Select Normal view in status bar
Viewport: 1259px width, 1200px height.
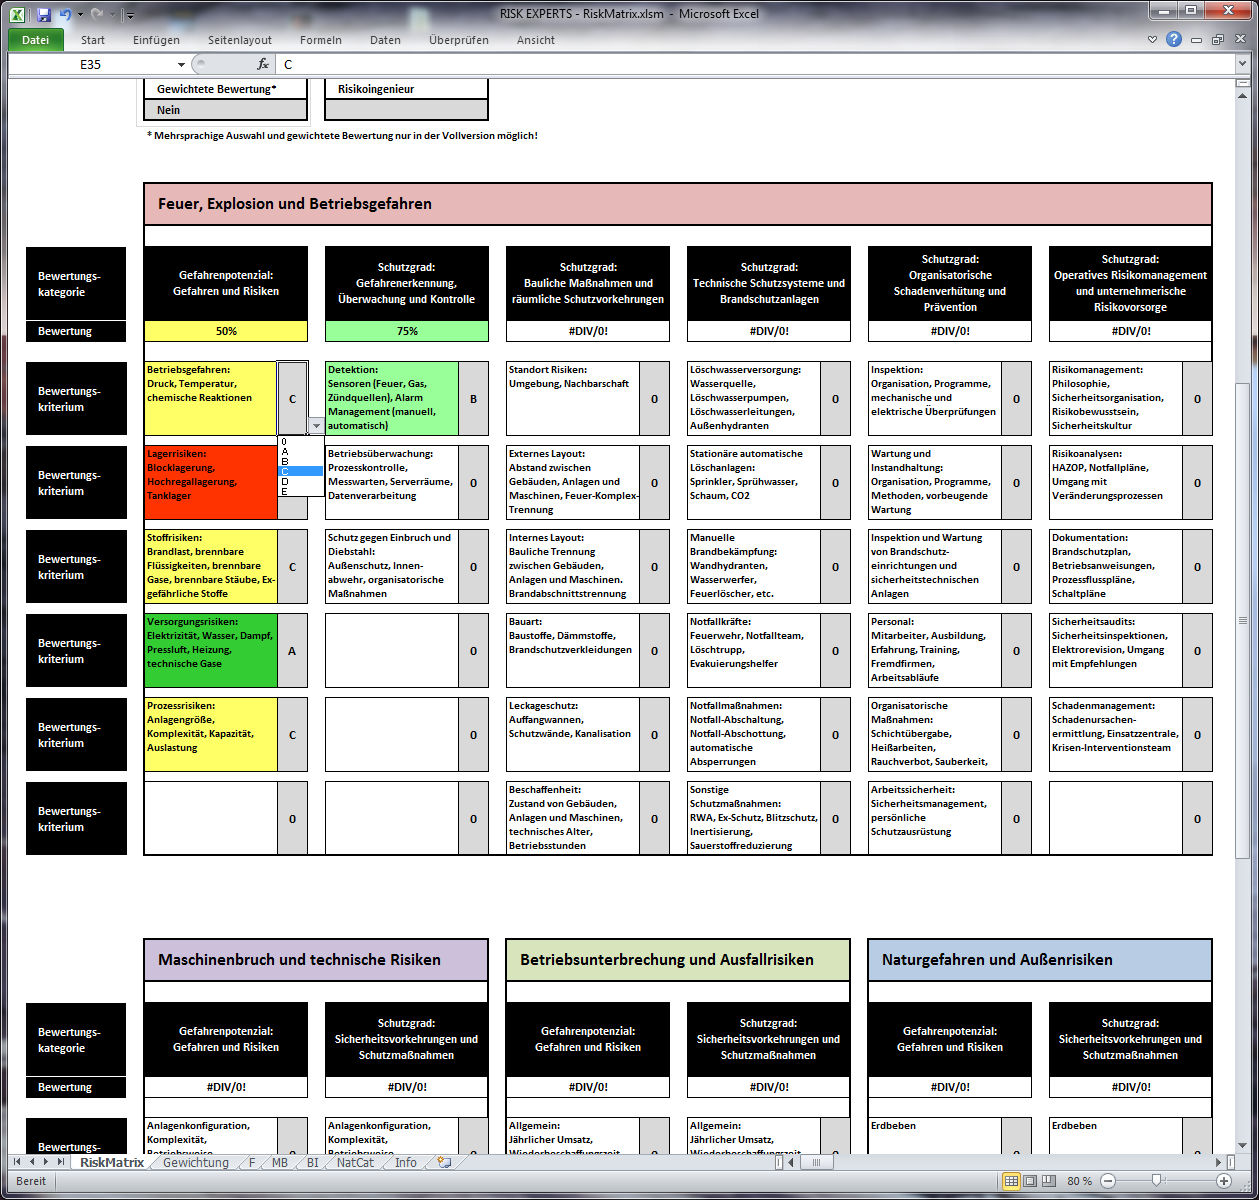point(1012,1181)
